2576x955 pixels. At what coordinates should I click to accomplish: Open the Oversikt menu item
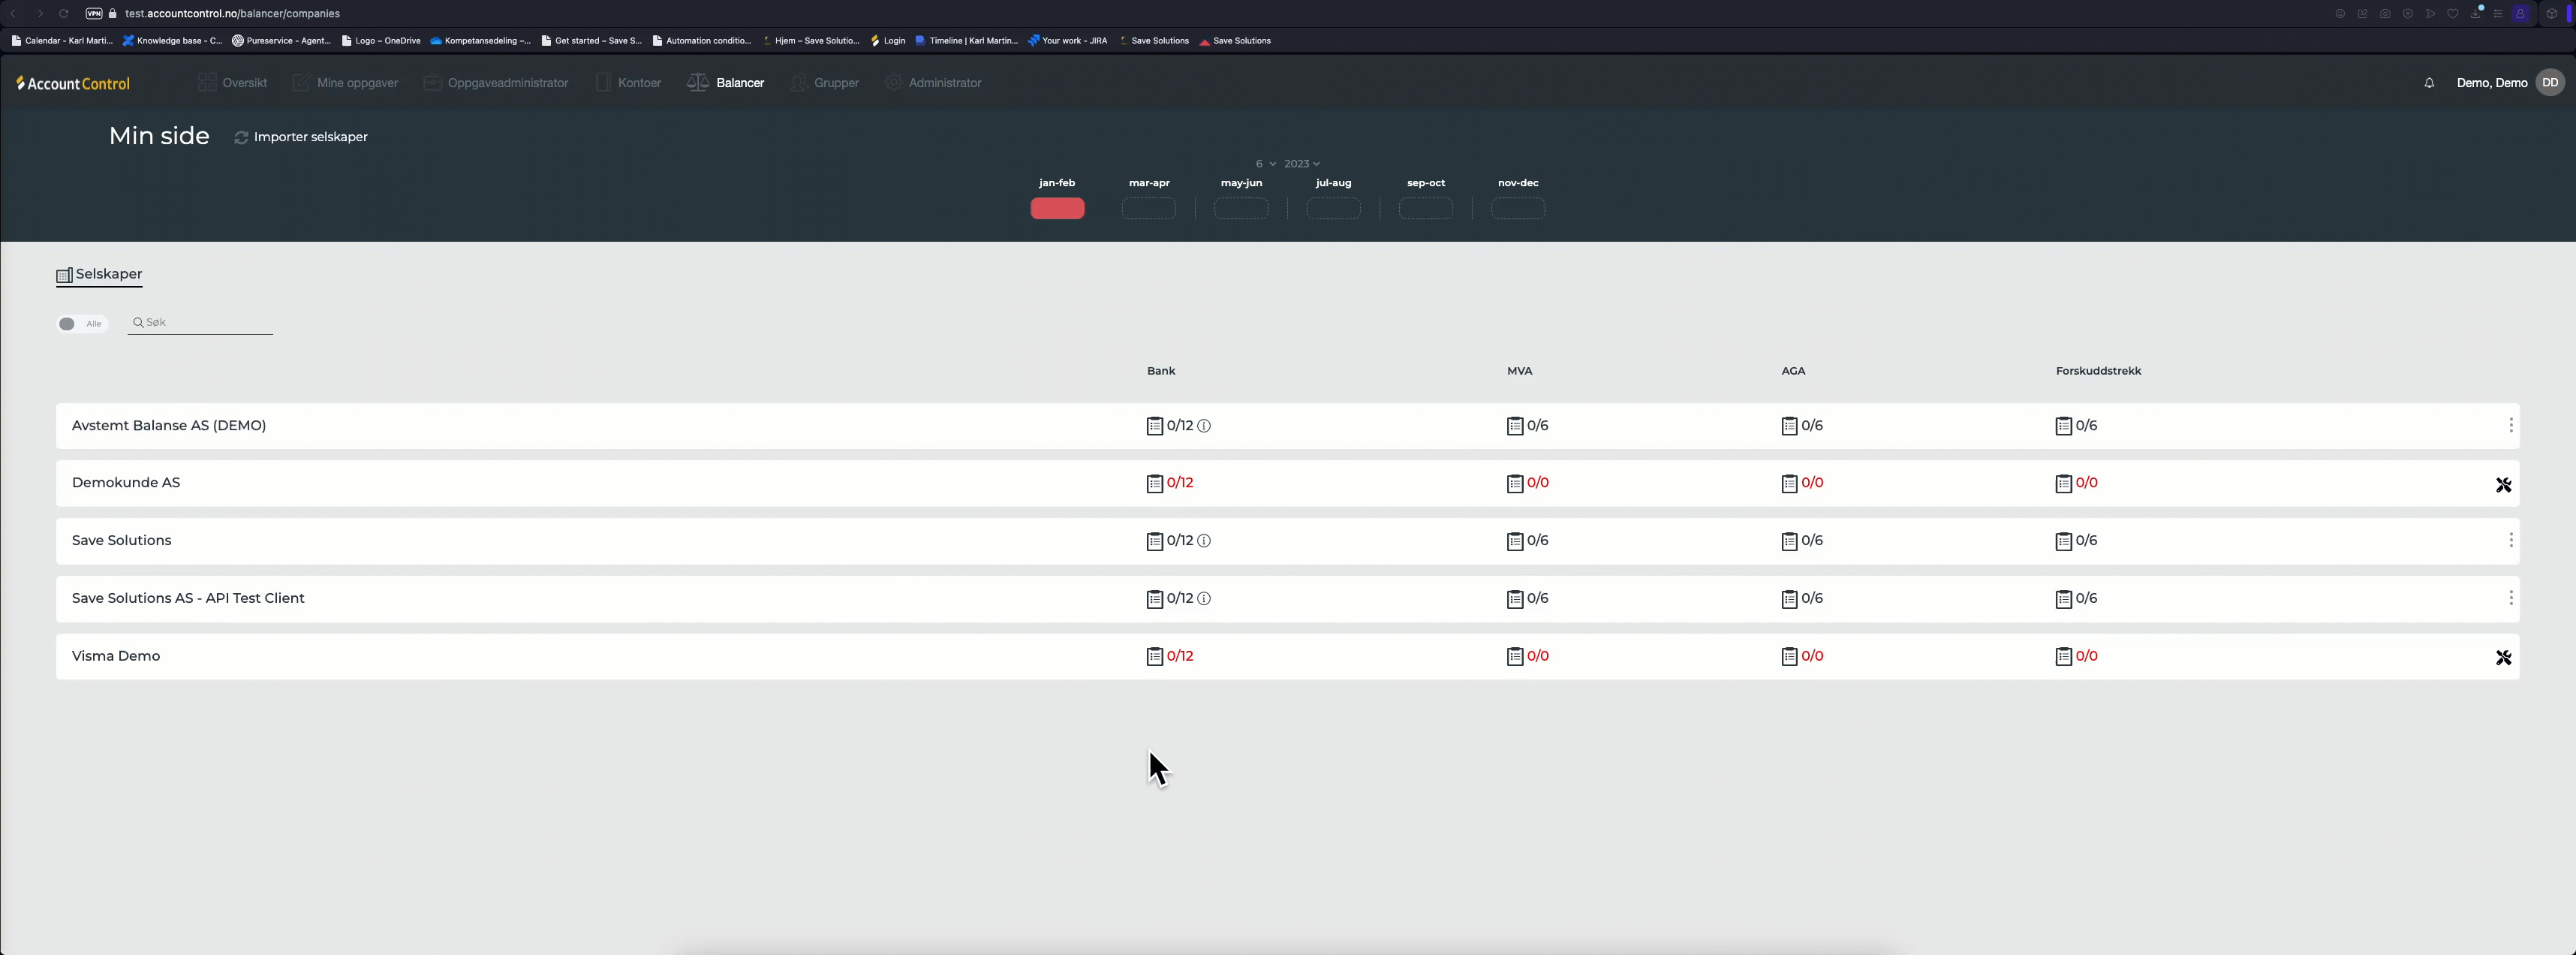(244, 83)
